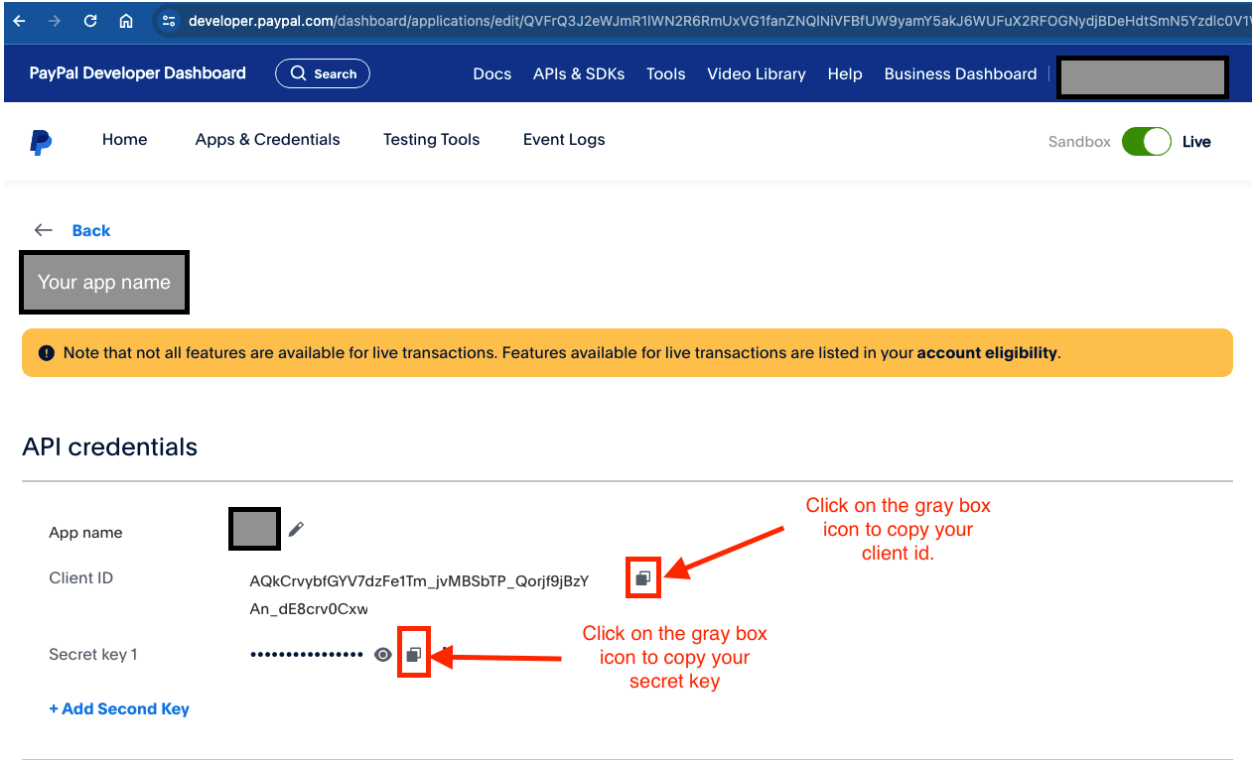The image size is (1254, 766).
Task: Click the Sandbox label
Action: 1079,142
